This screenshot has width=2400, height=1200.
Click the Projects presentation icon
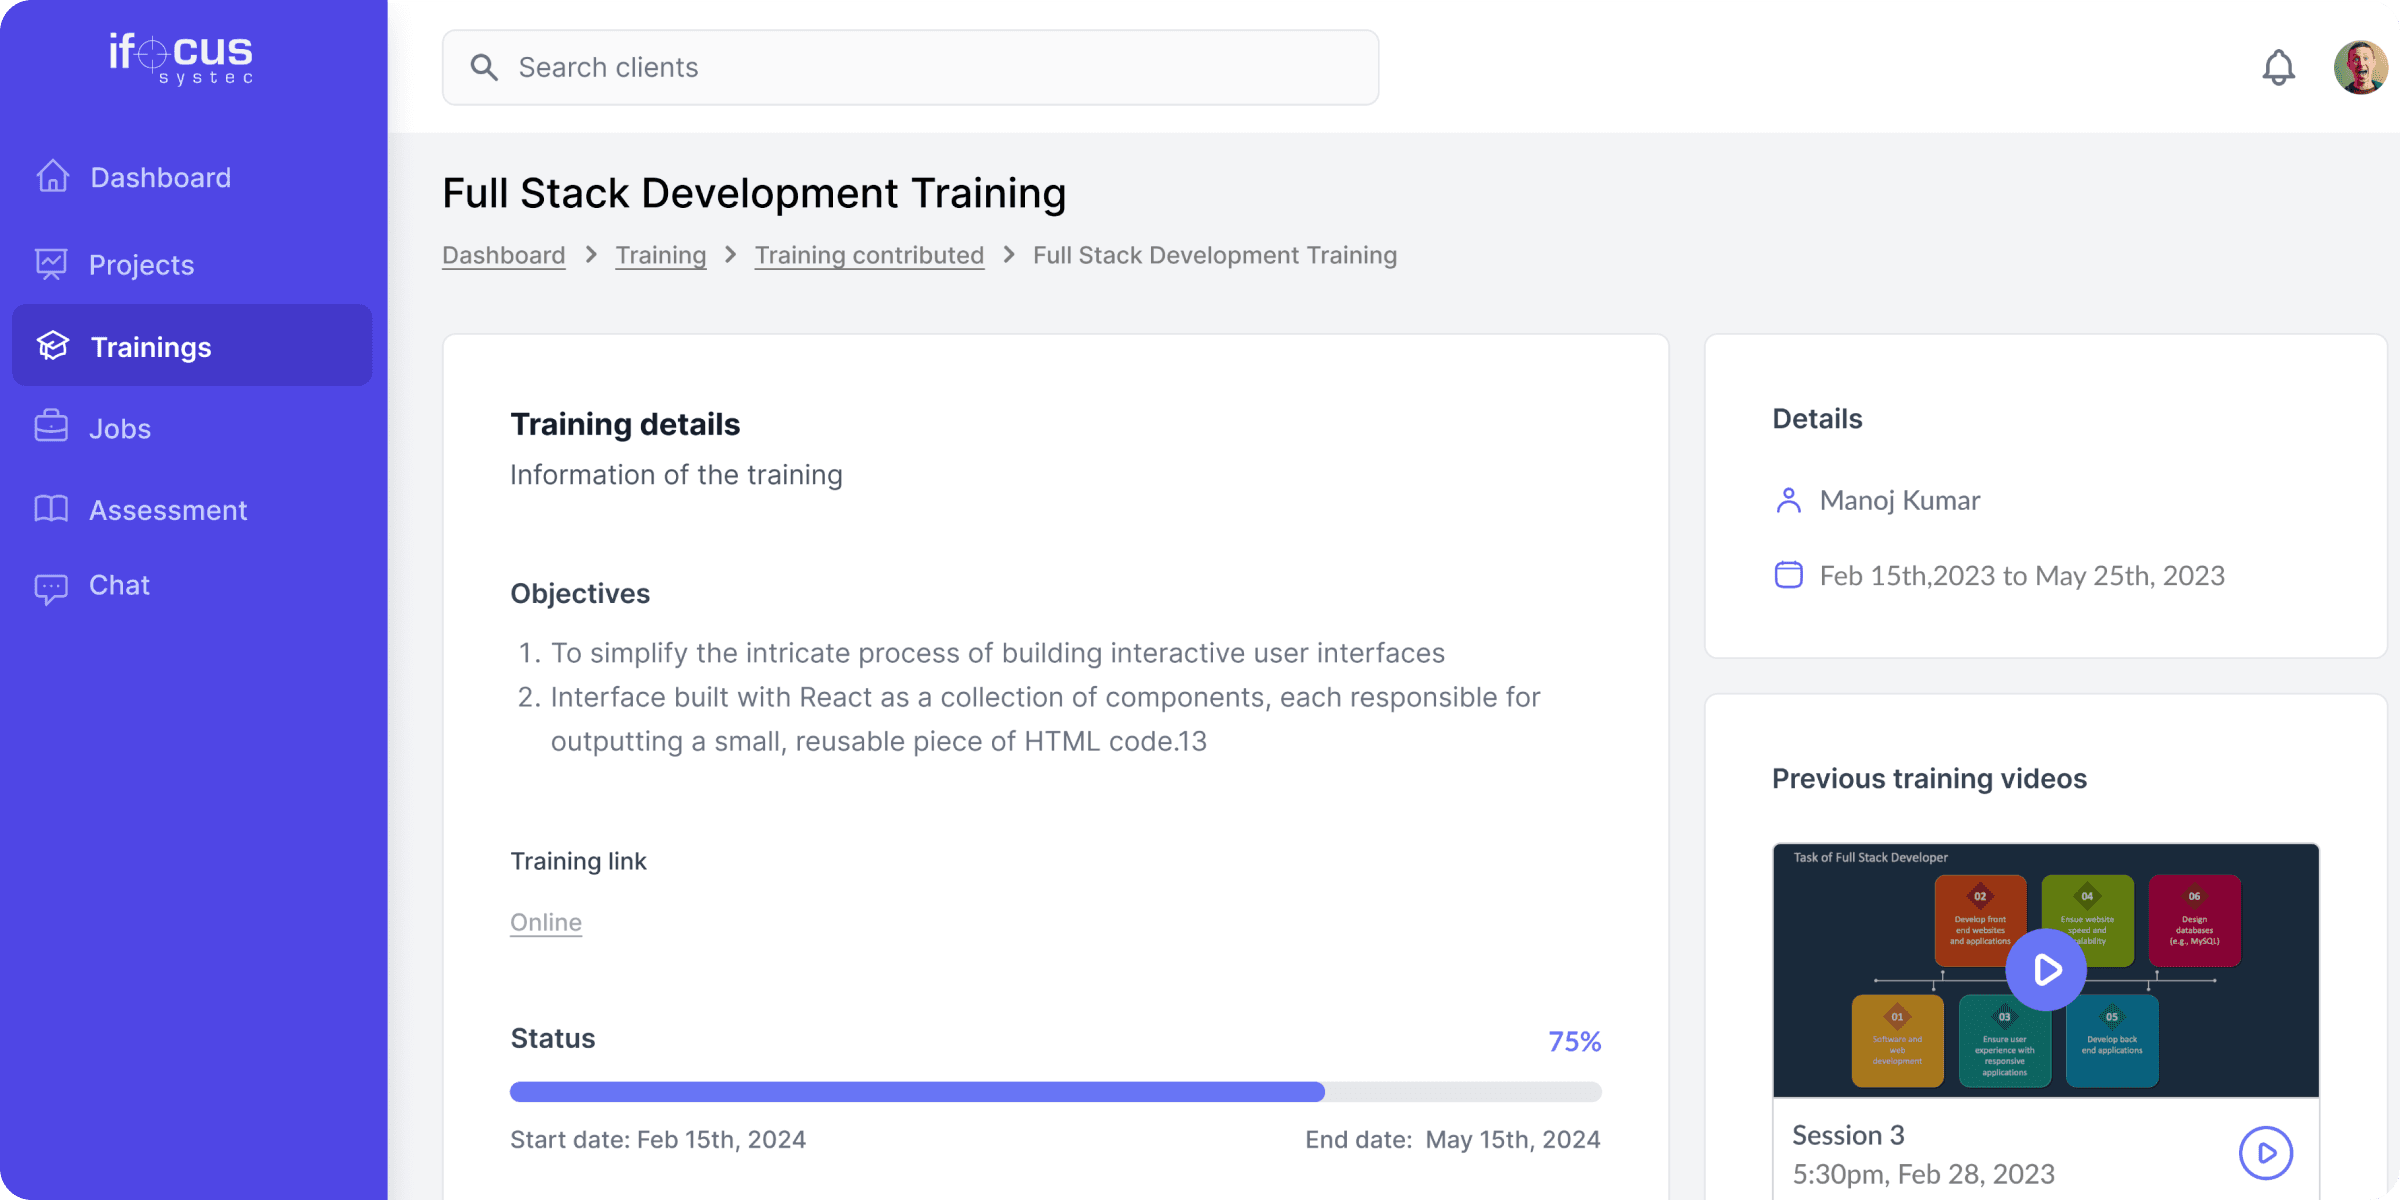(x=52, y=264)
